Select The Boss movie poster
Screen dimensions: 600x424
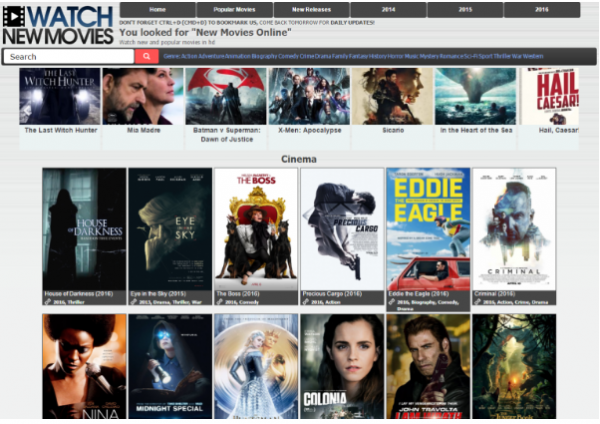(x=256, y=228)
